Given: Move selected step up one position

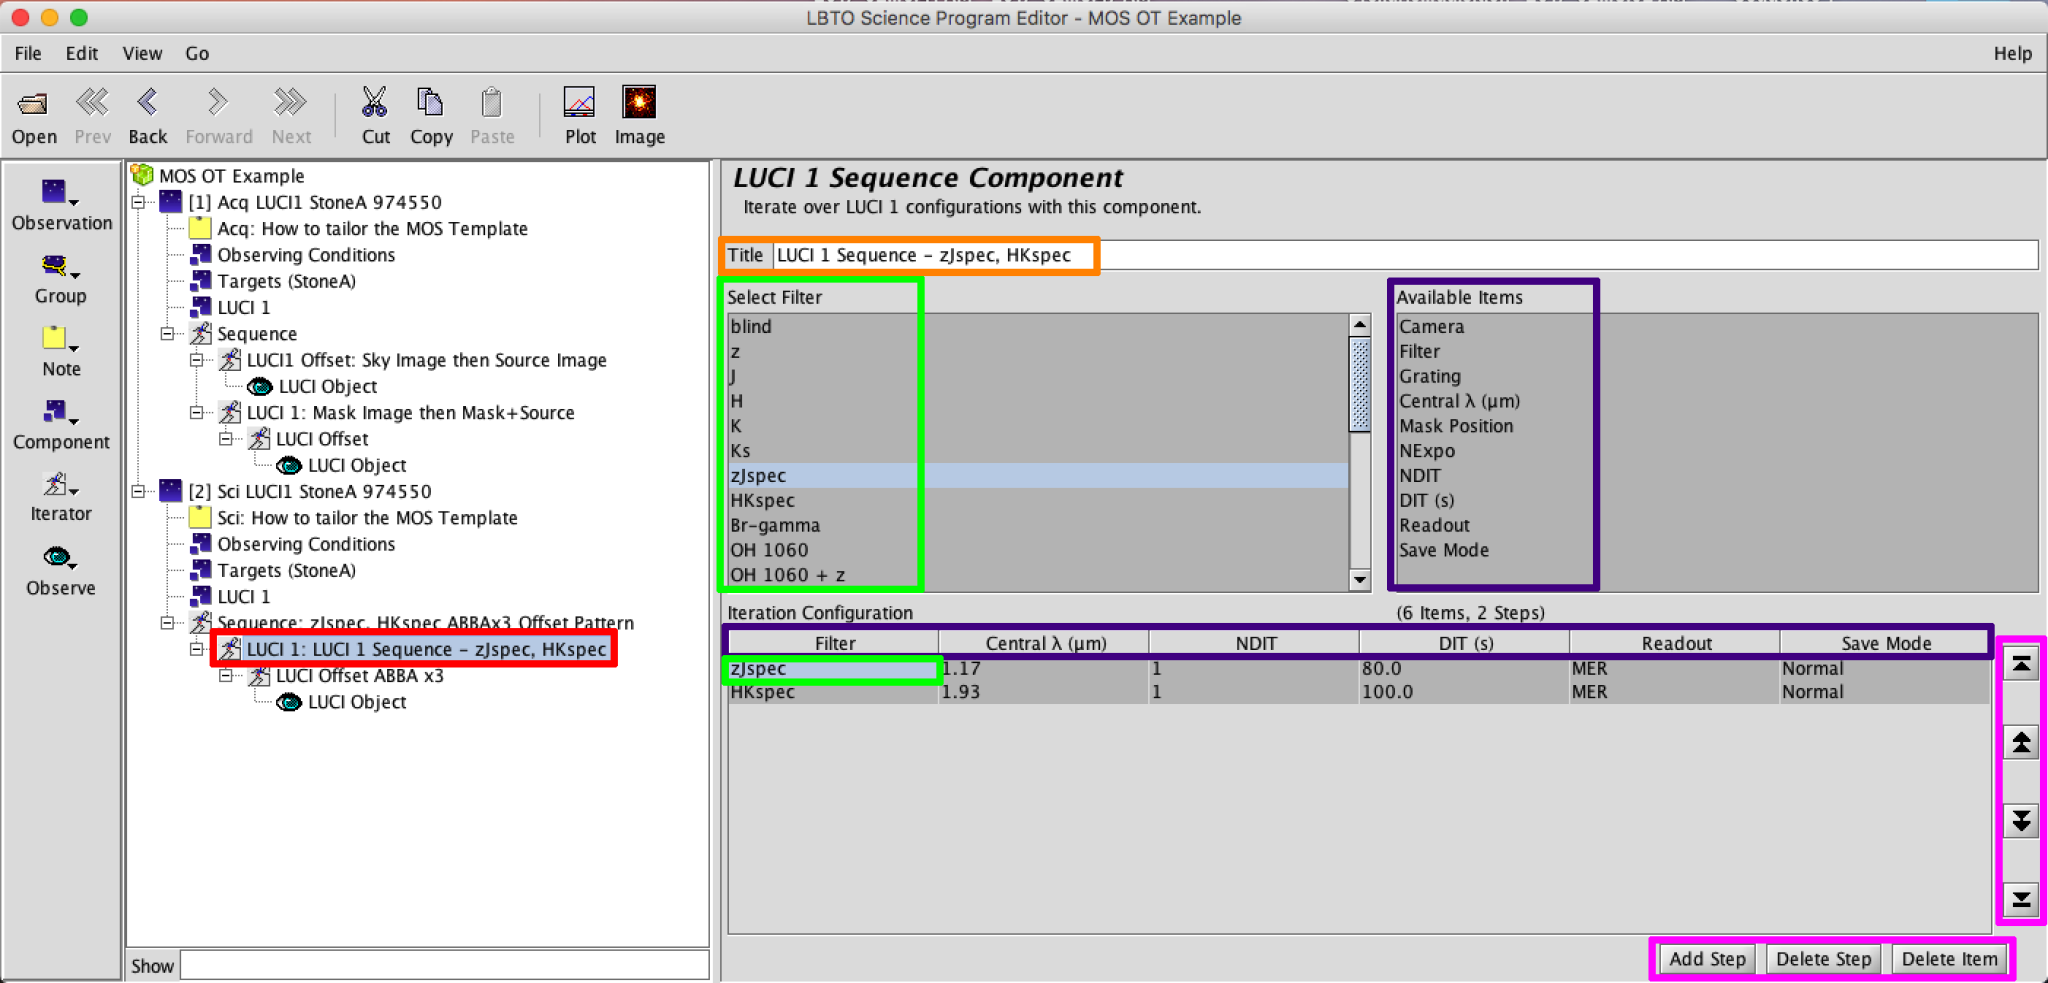Looking at the screenshot, I should [x=2021, y=742].
